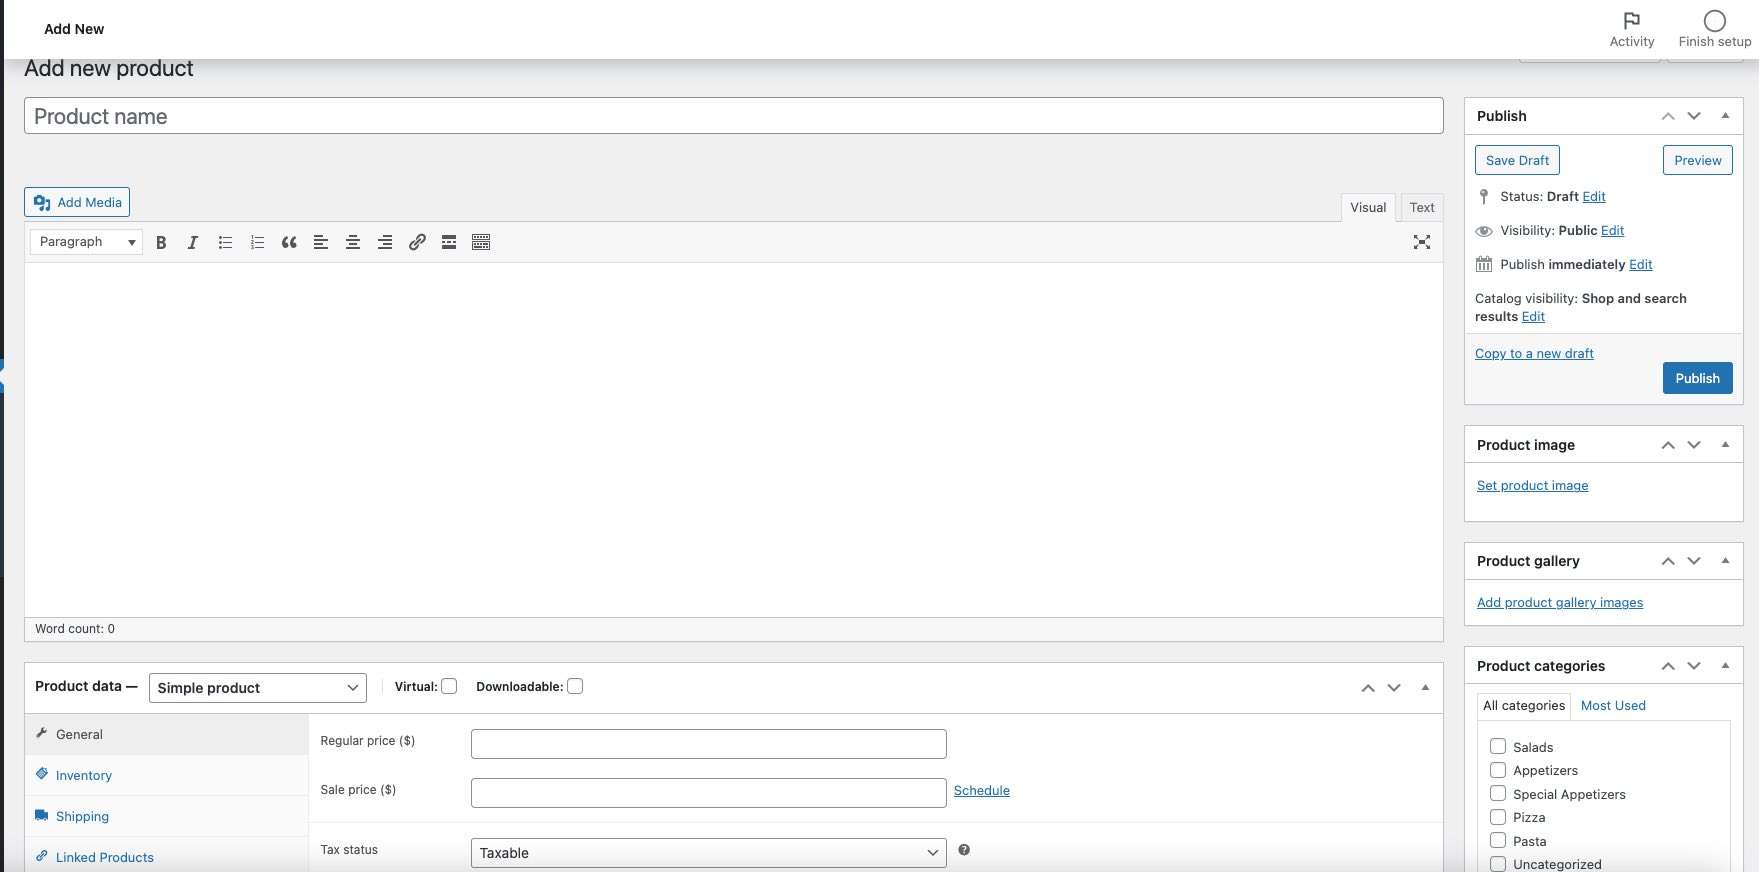
Task: Move Product image panel up
Action: [1668, 445]
